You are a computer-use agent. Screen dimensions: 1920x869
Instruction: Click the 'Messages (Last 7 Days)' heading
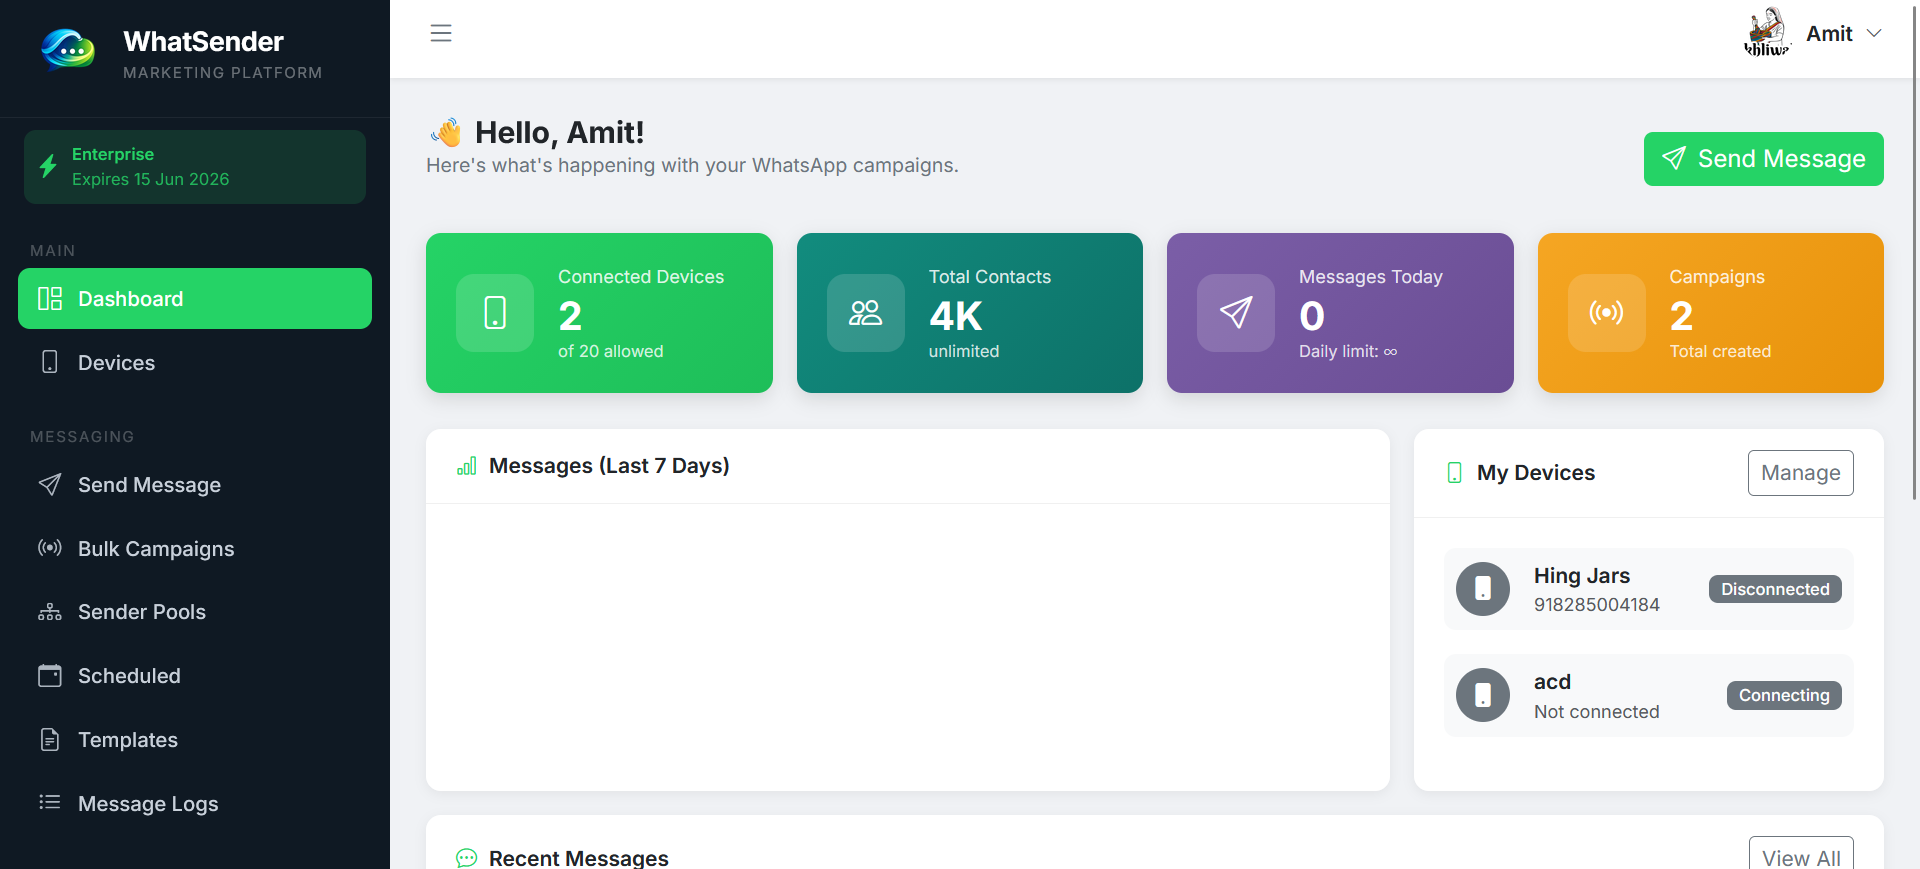tap(609, 466)
